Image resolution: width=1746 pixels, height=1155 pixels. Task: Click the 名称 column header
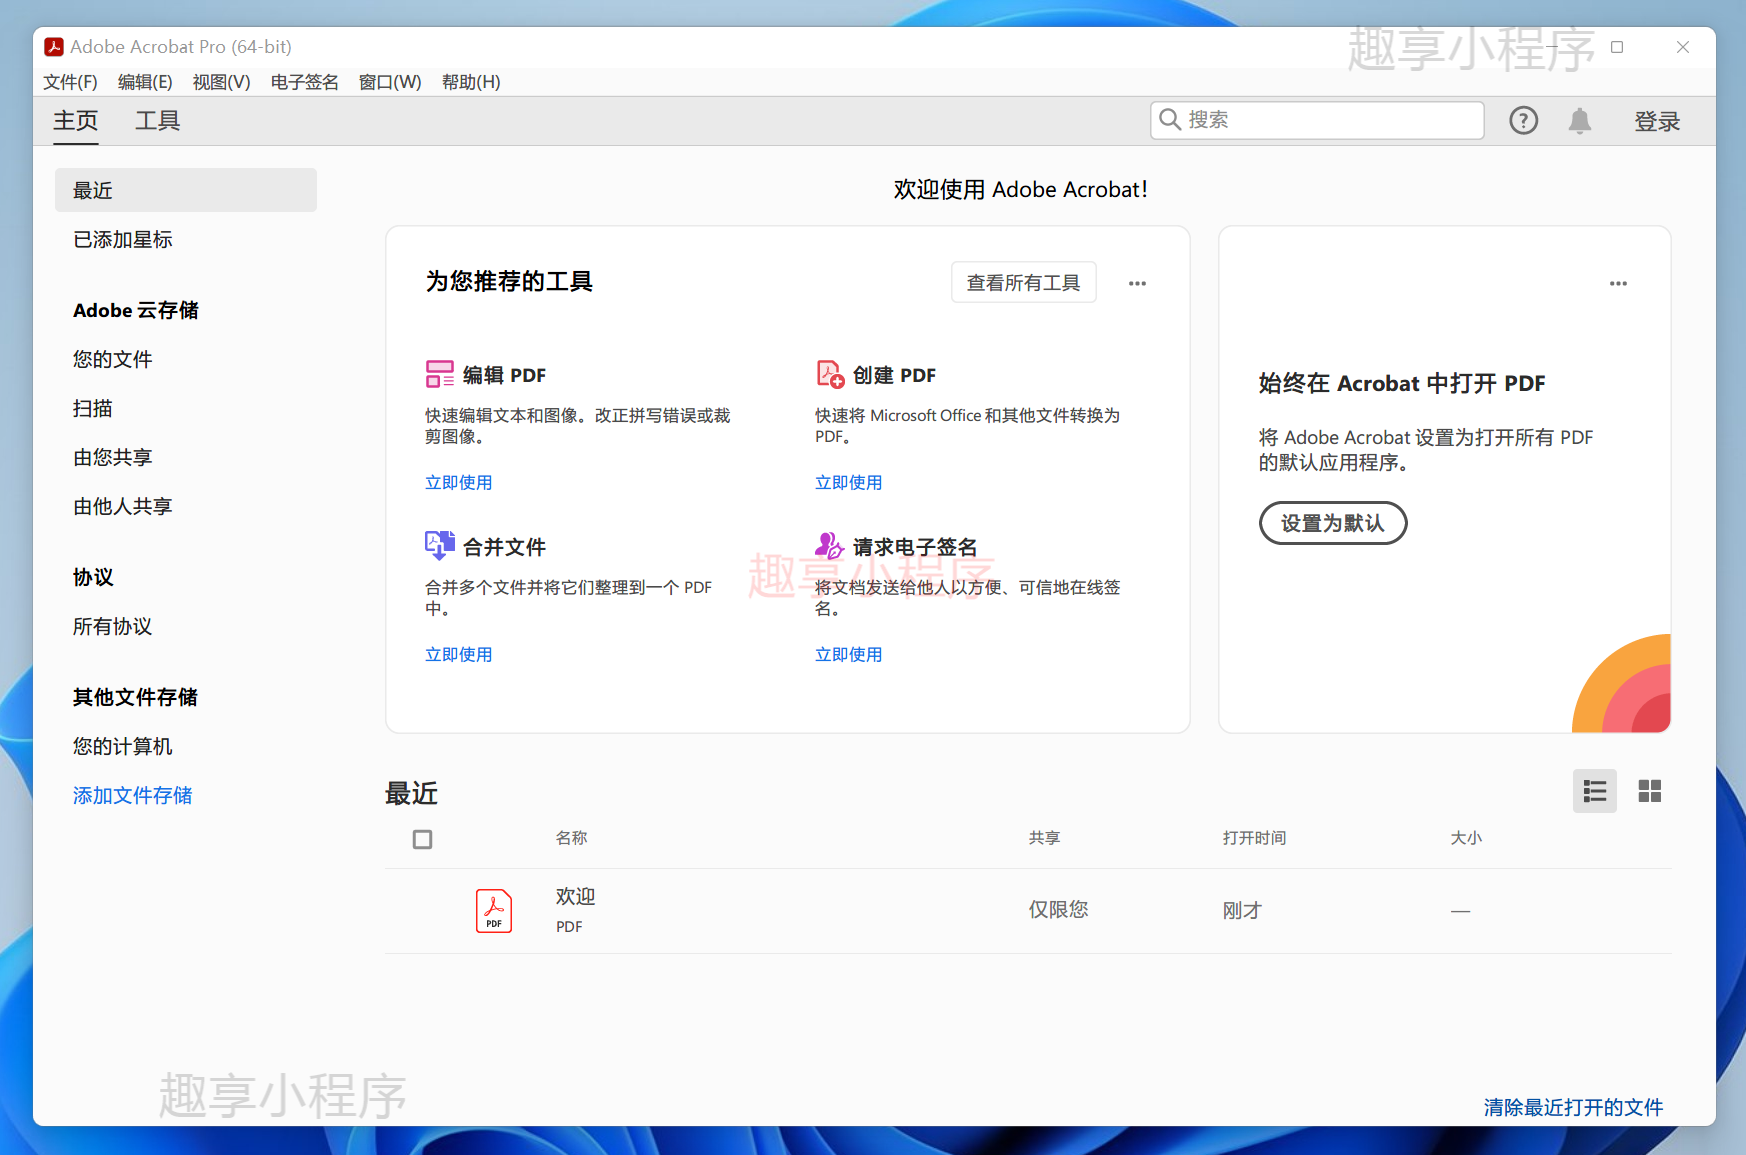[x=572, y=838]
